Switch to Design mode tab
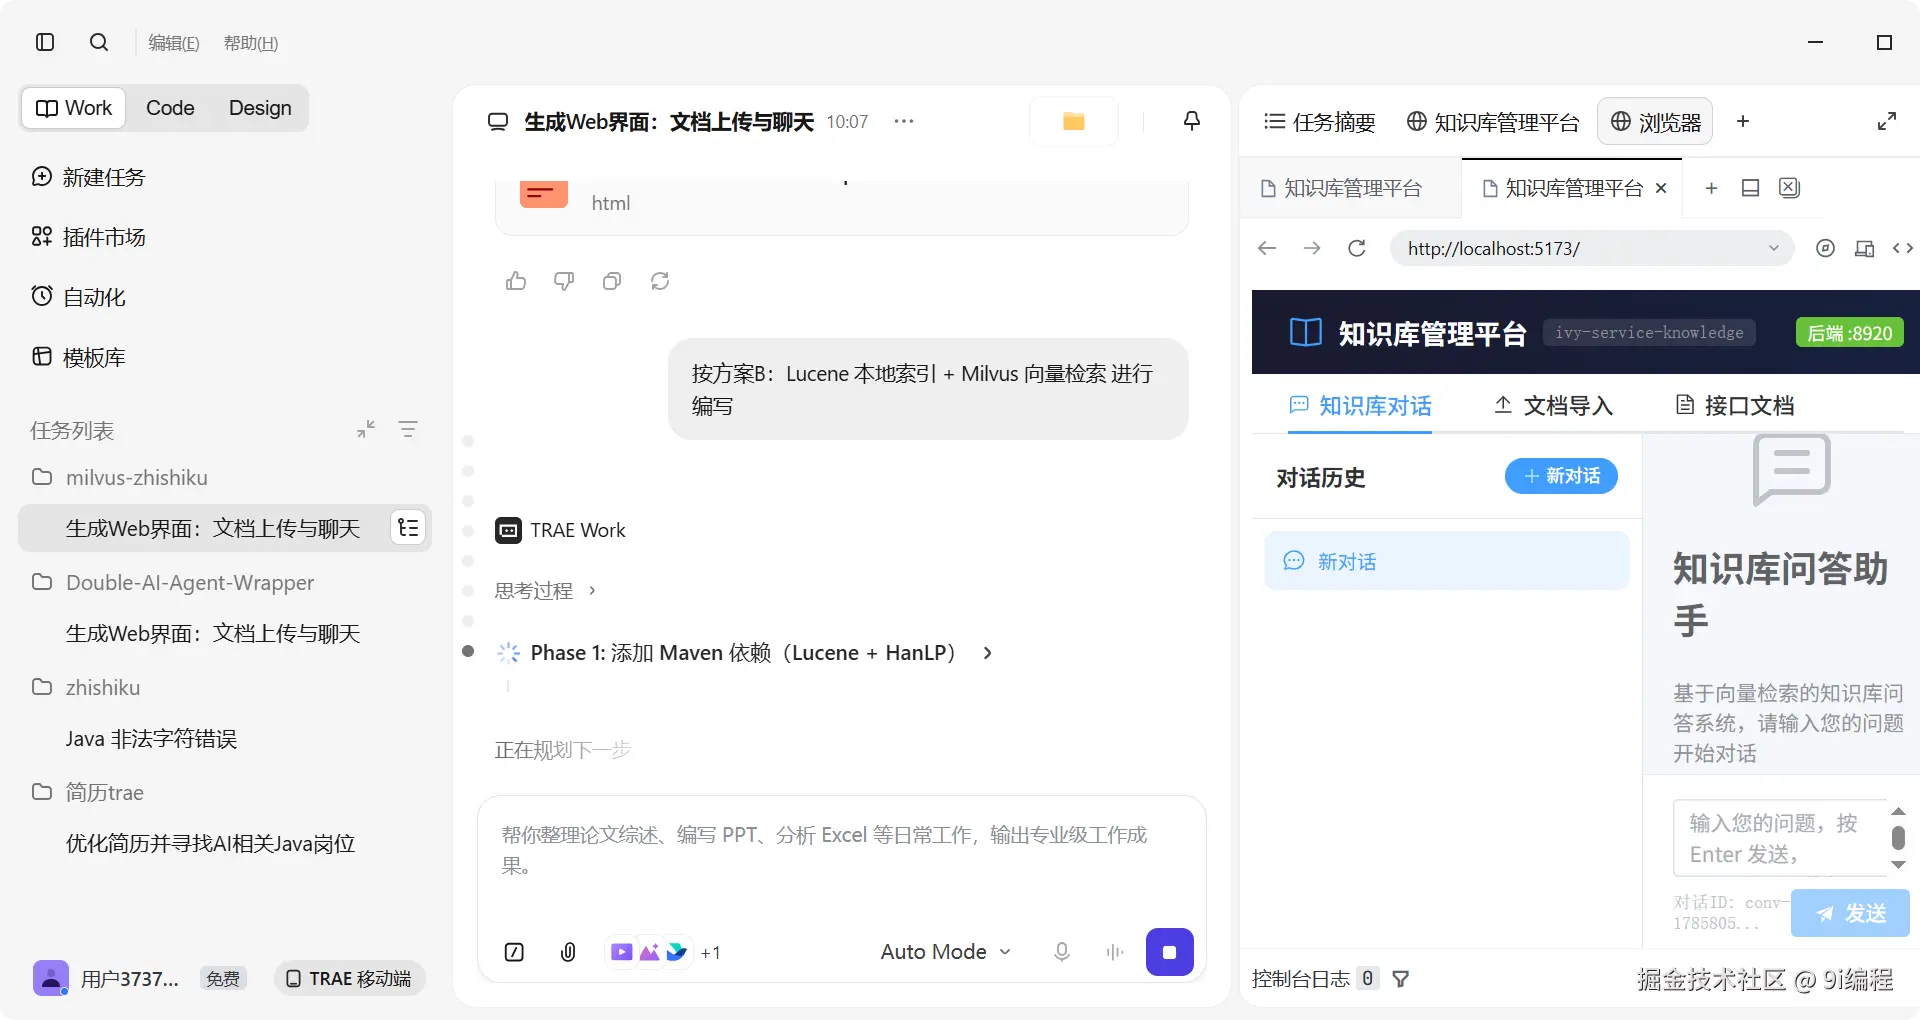1920x1020 pixels. tap(260, 108)
